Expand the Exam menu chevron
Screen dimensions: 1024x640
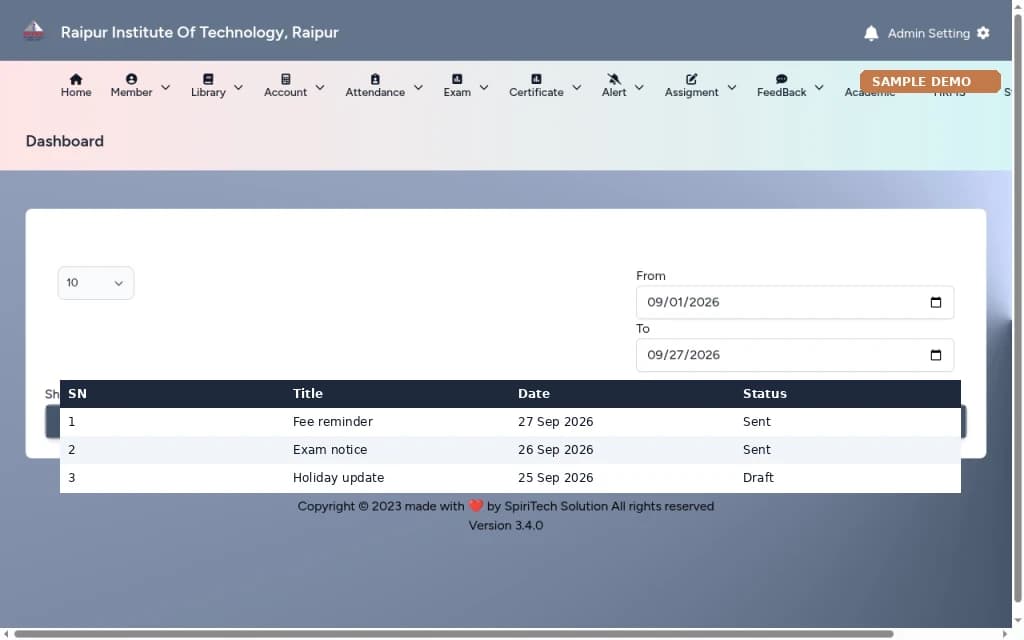coord(484,87)
